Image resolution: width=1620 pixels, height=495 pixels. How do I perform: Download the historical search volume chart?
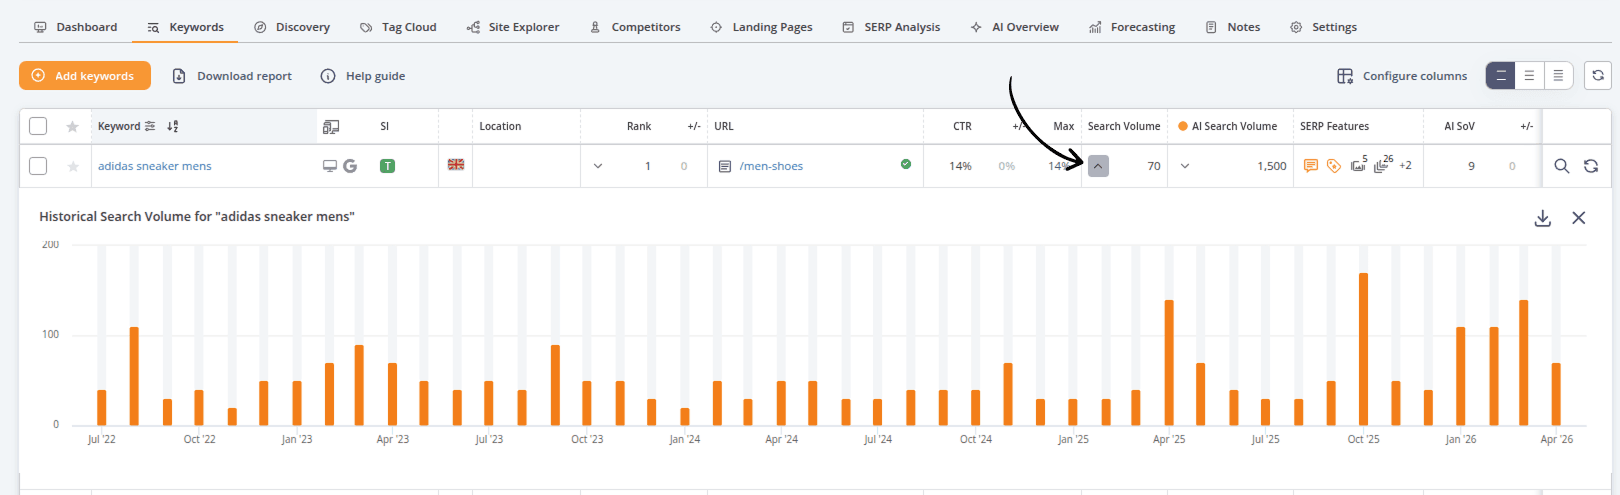coord(1543,218)
